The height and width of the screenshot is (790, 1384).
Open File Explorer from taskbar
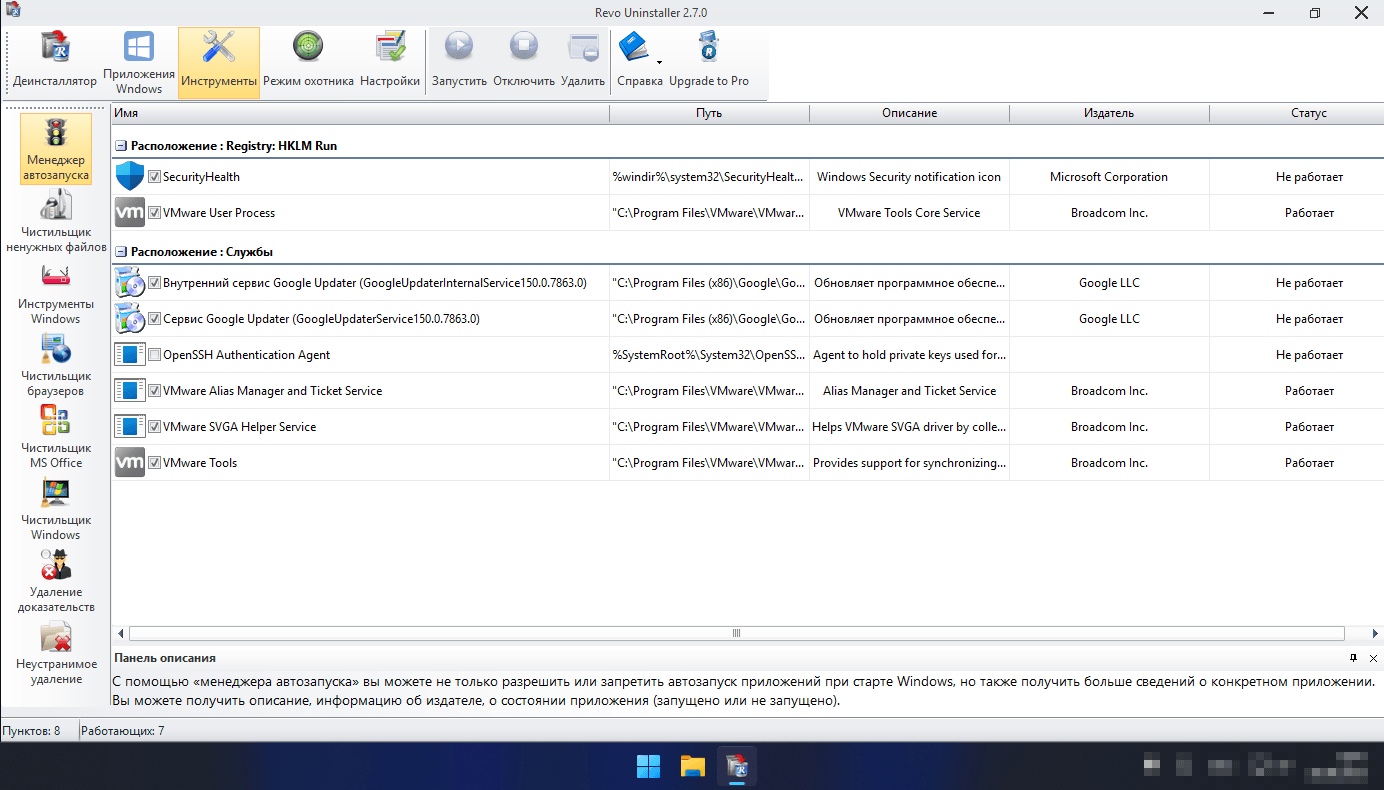pos(692,767)
